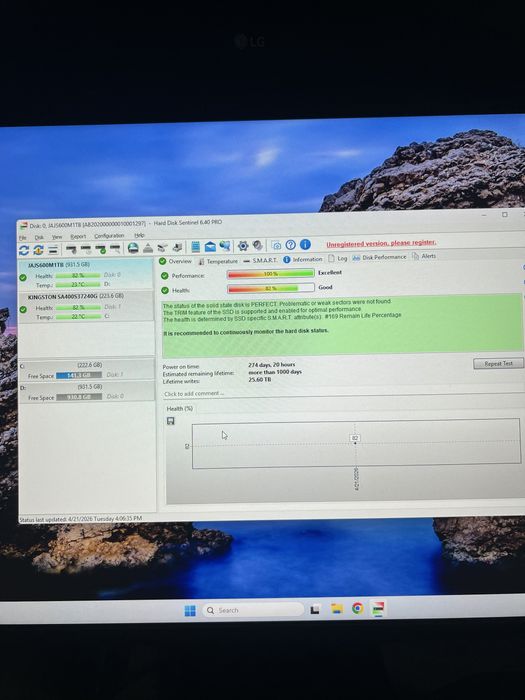
Task: Open configuration via the gear toolbar icon
Action: pos(243,246)
